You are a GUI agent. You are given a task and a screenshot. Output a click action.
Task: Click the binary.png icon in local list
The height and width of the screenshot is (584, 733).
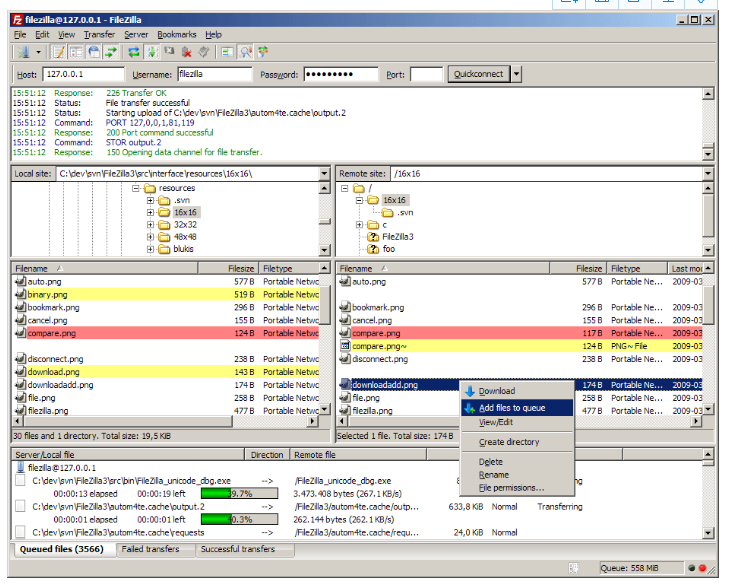coord(20,295)
